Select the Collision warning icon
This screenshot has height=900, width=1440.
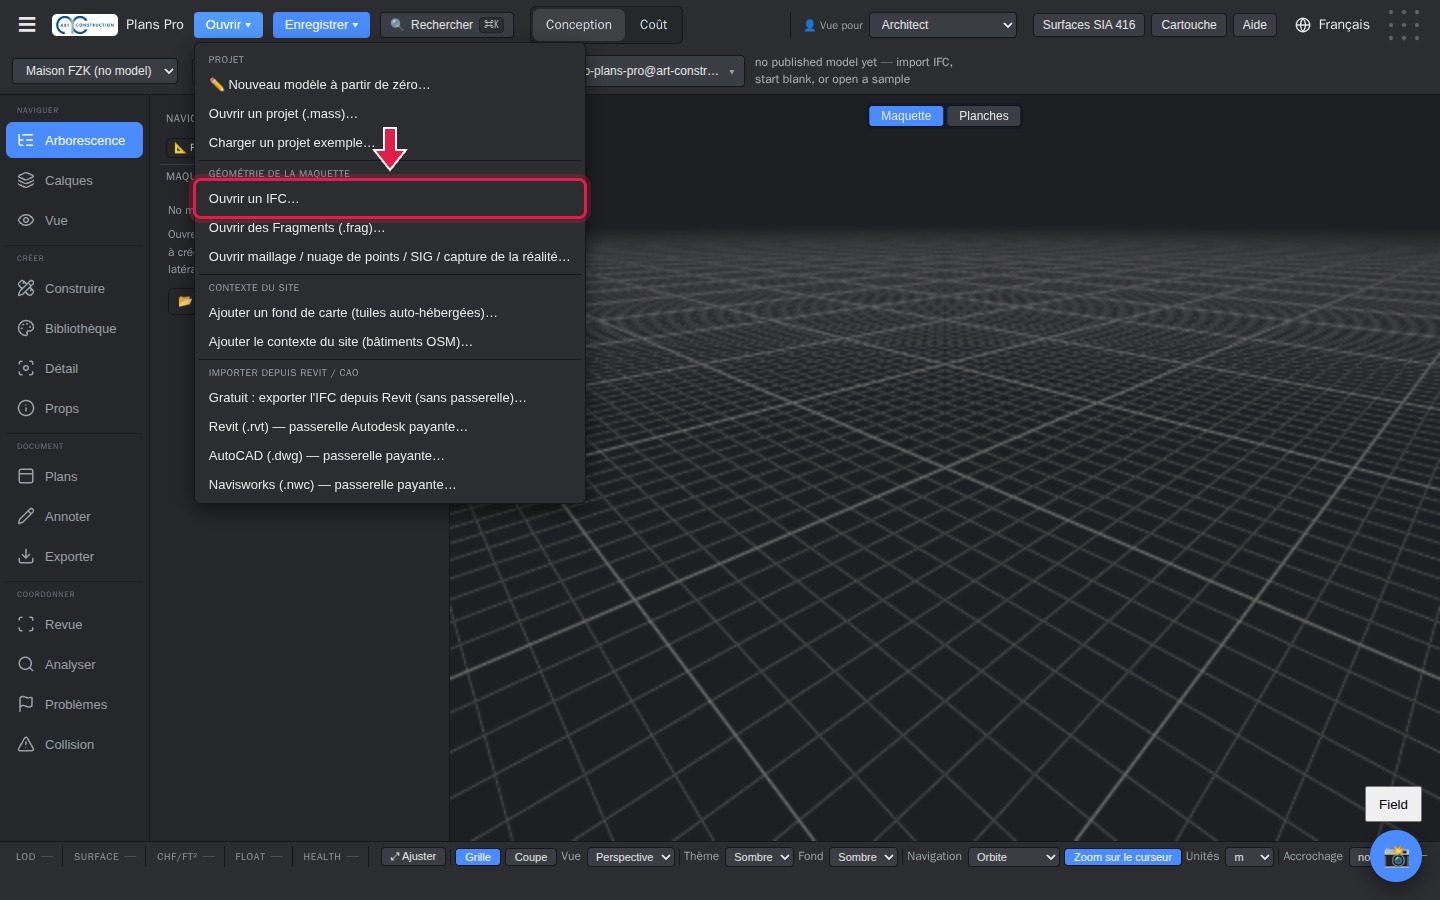(x=26, y=745)
